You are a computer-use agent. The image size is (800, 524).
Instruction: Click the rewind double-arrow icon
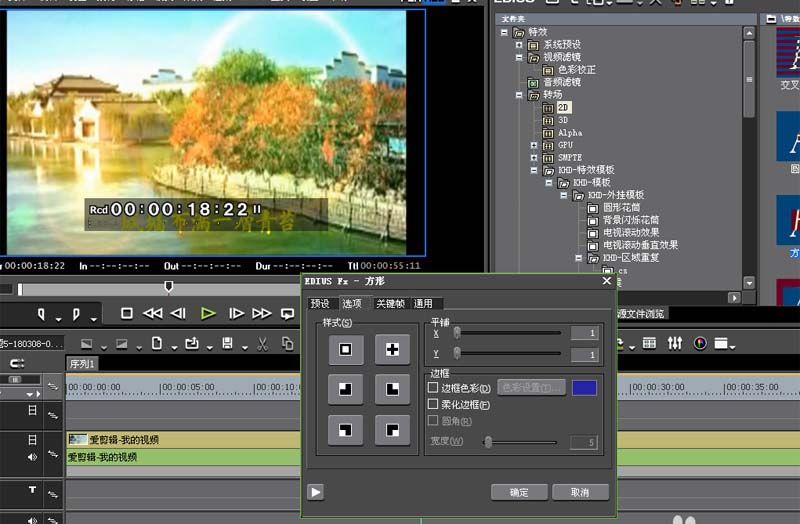coord(152,313)
